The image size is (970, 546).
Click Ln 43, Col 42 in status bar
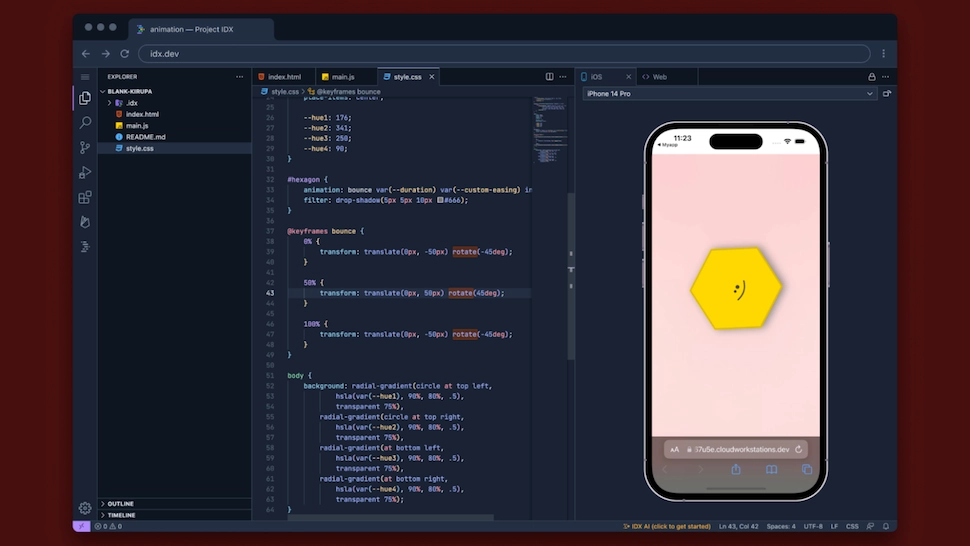click(x=739, y=526)
